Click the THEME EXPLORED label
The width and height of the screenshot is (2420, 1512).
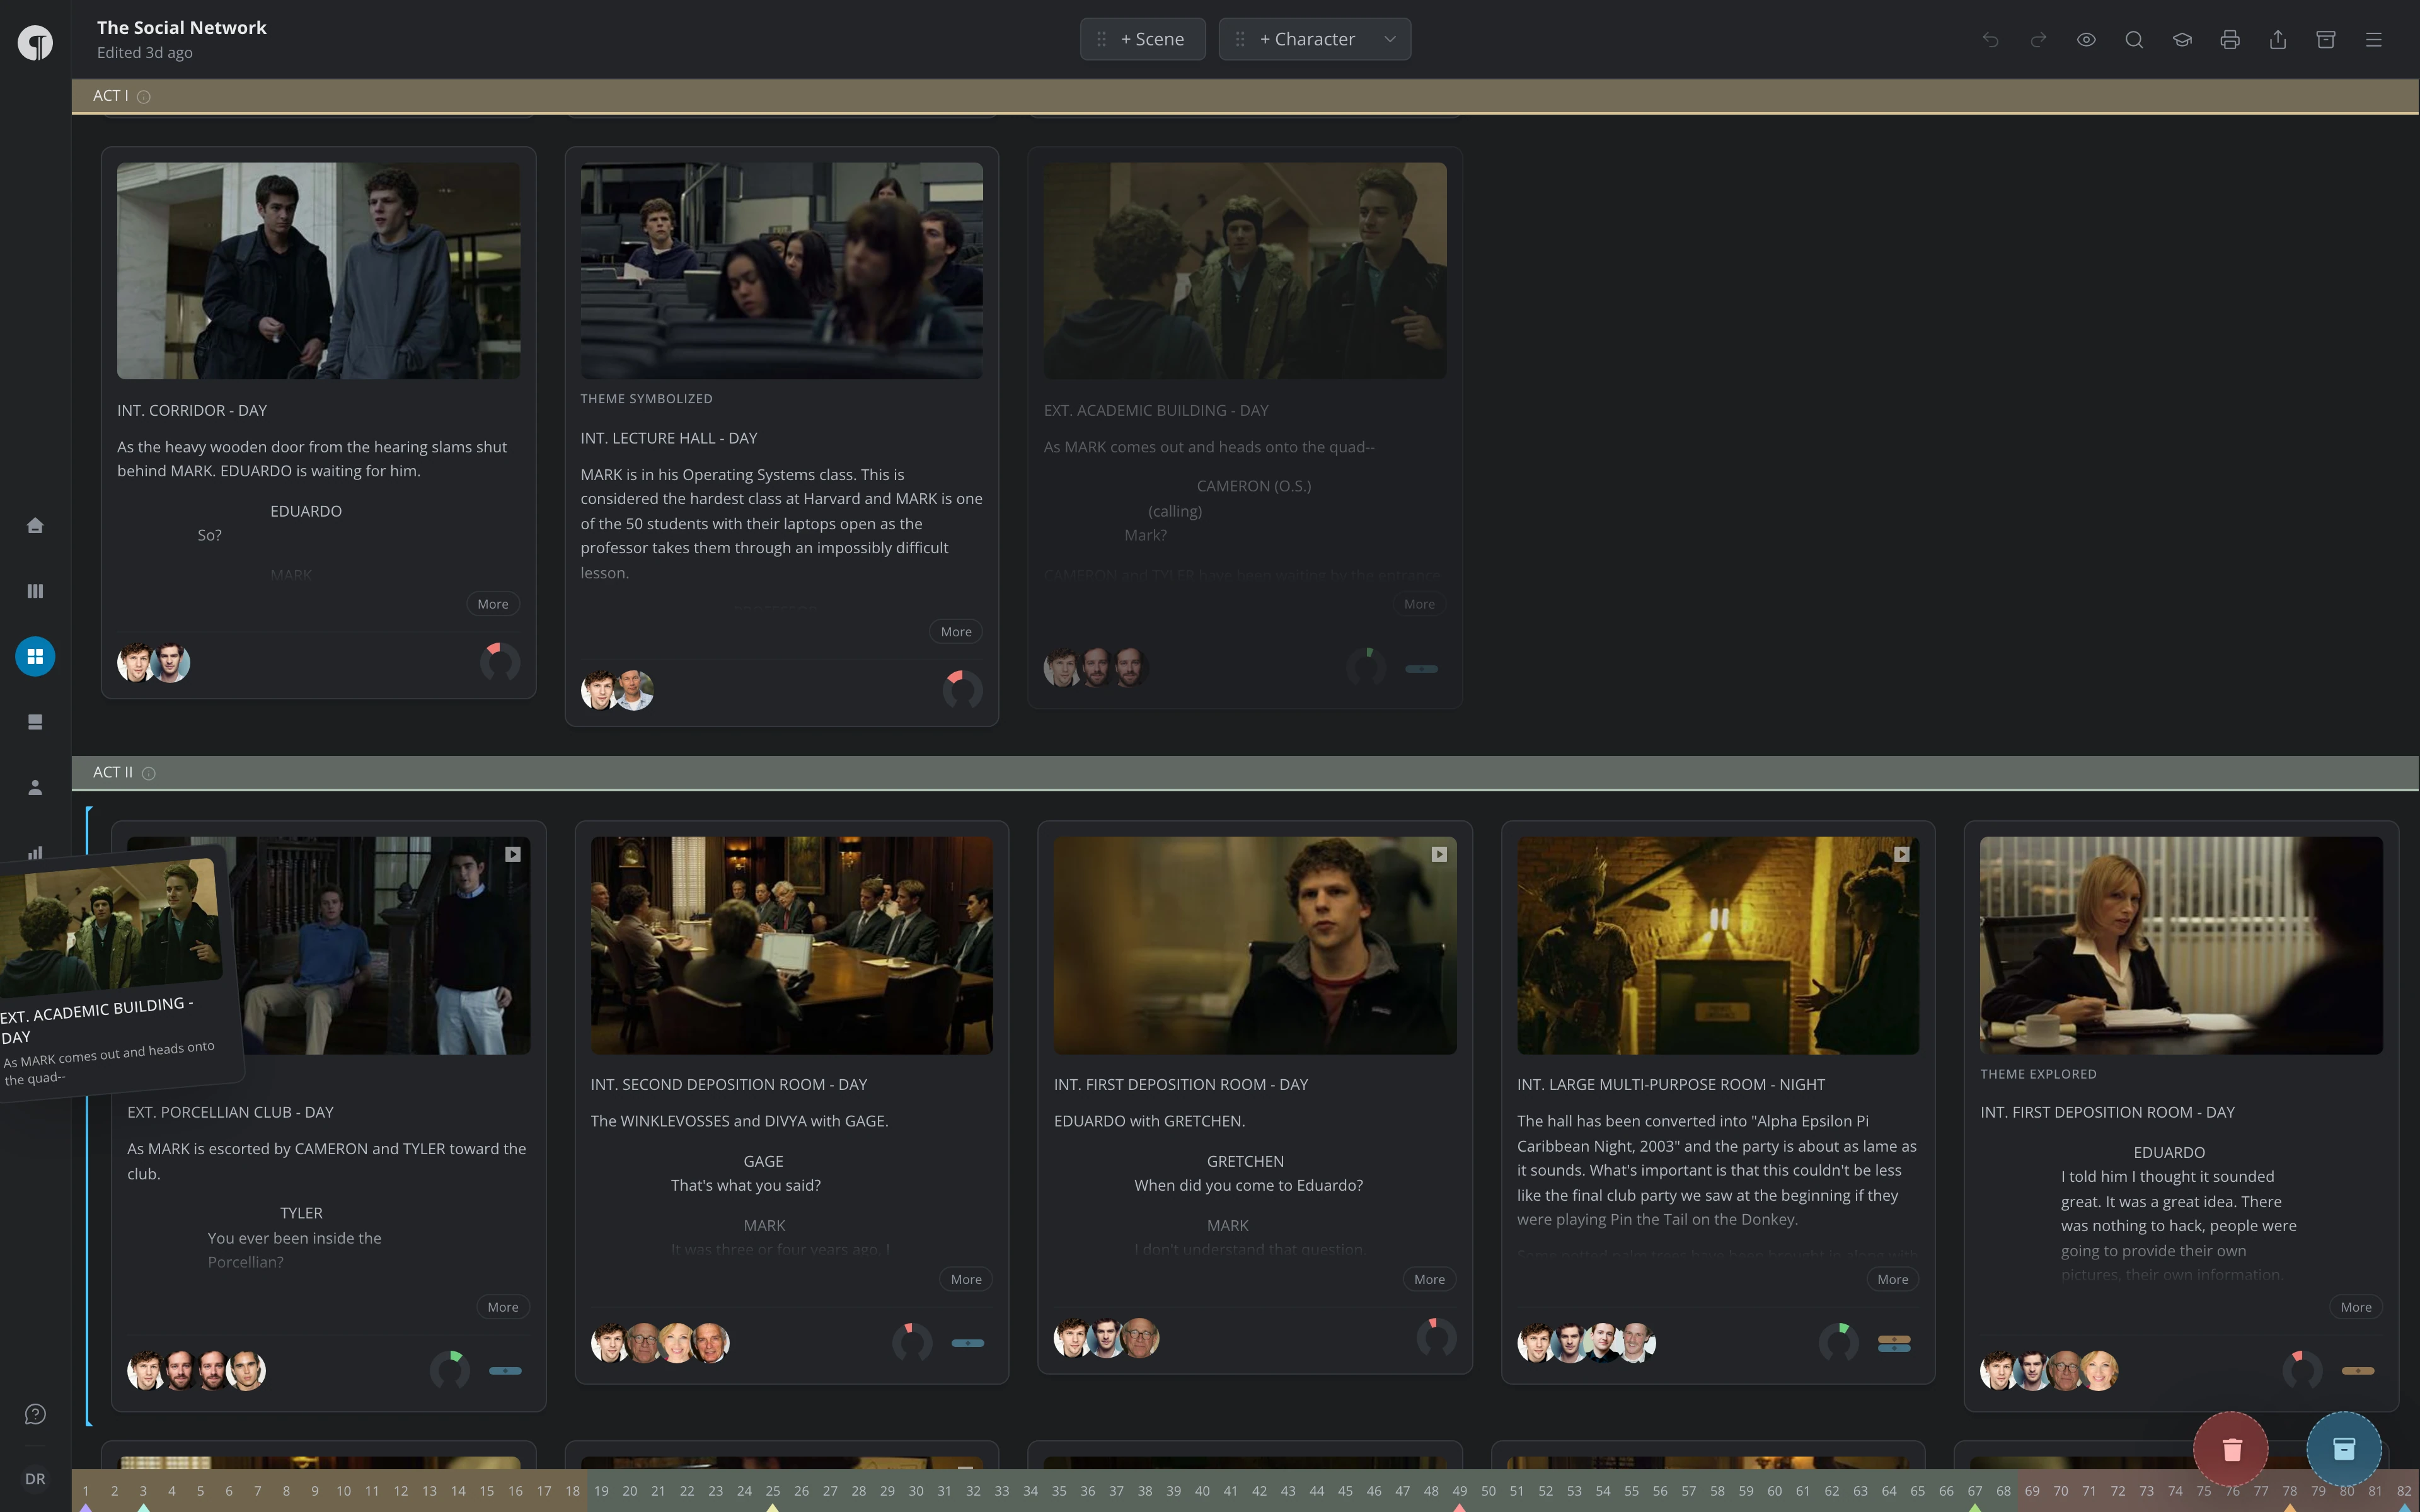click(x=2038, y=1074)
